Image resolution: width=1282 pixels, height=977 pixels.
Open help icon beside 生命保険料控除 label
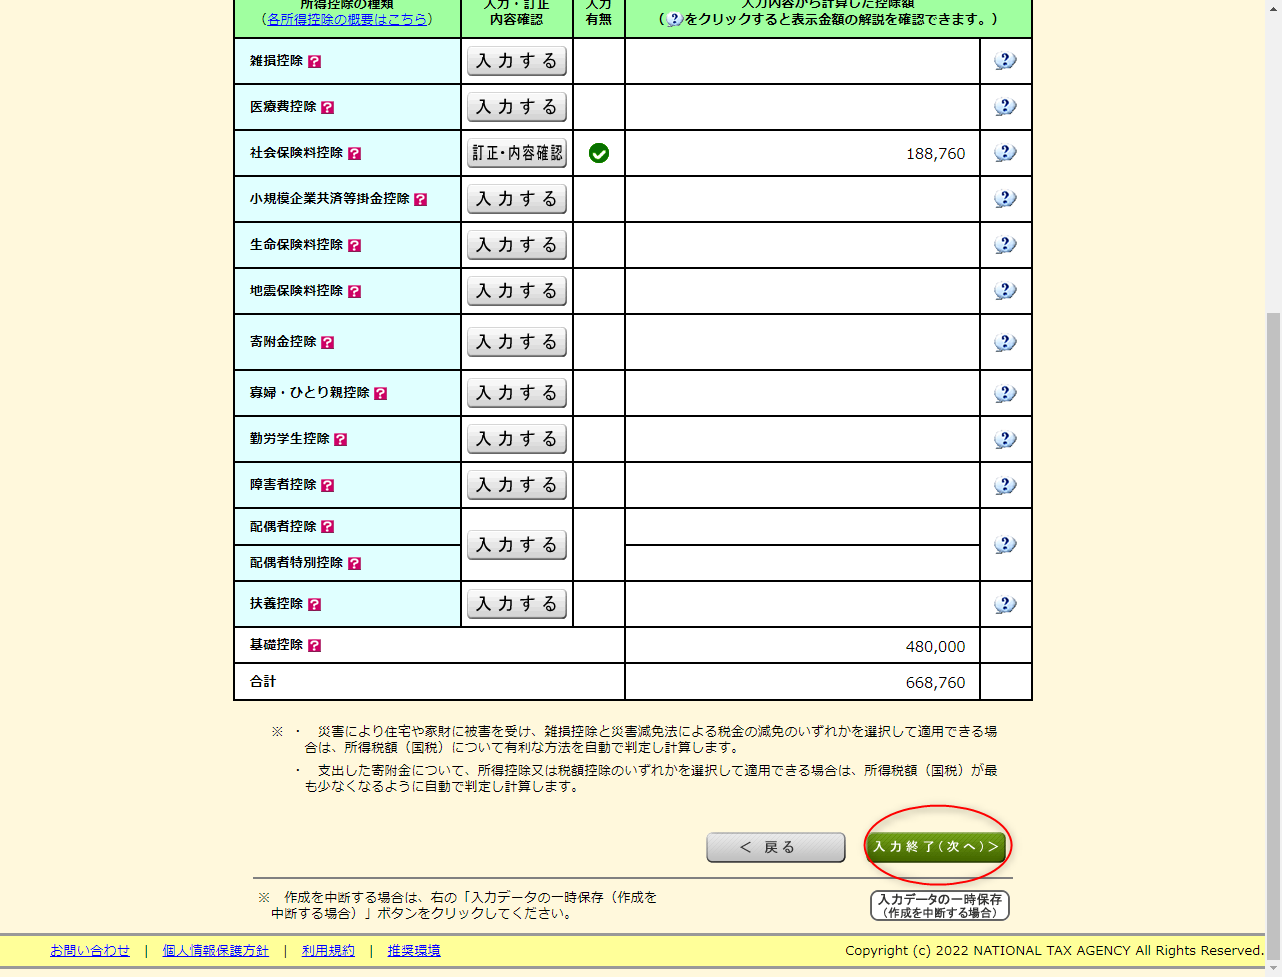(x=354, y=246)
